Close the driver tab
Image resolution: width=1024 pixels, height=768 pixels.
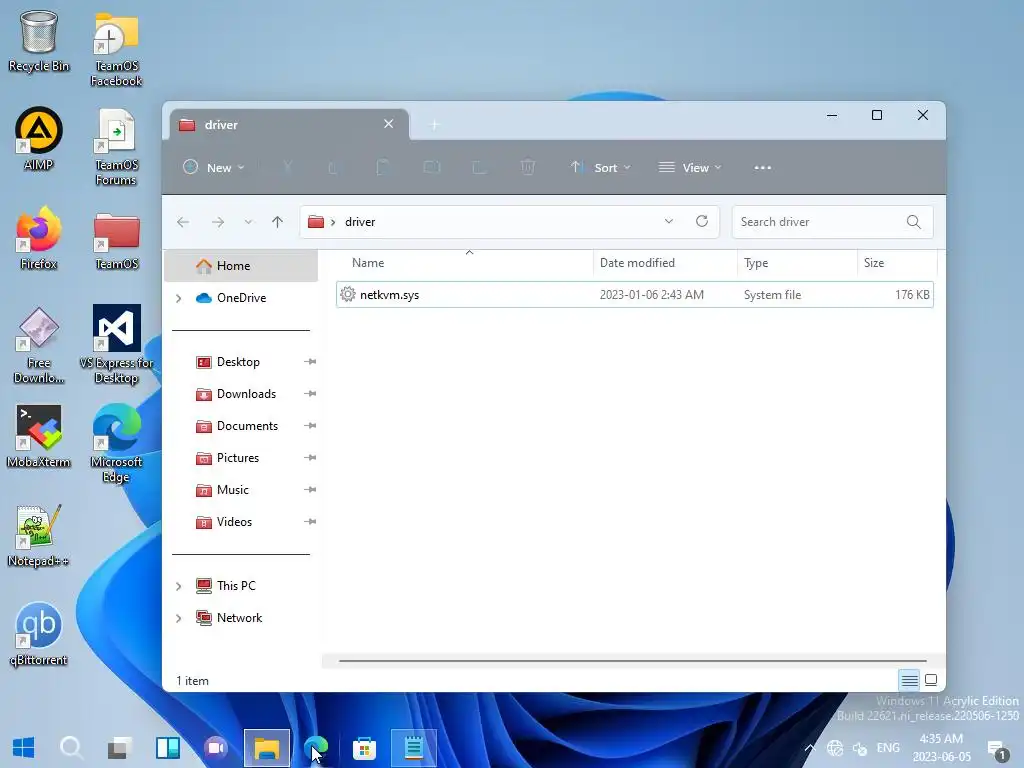click(x=389, y=124)
